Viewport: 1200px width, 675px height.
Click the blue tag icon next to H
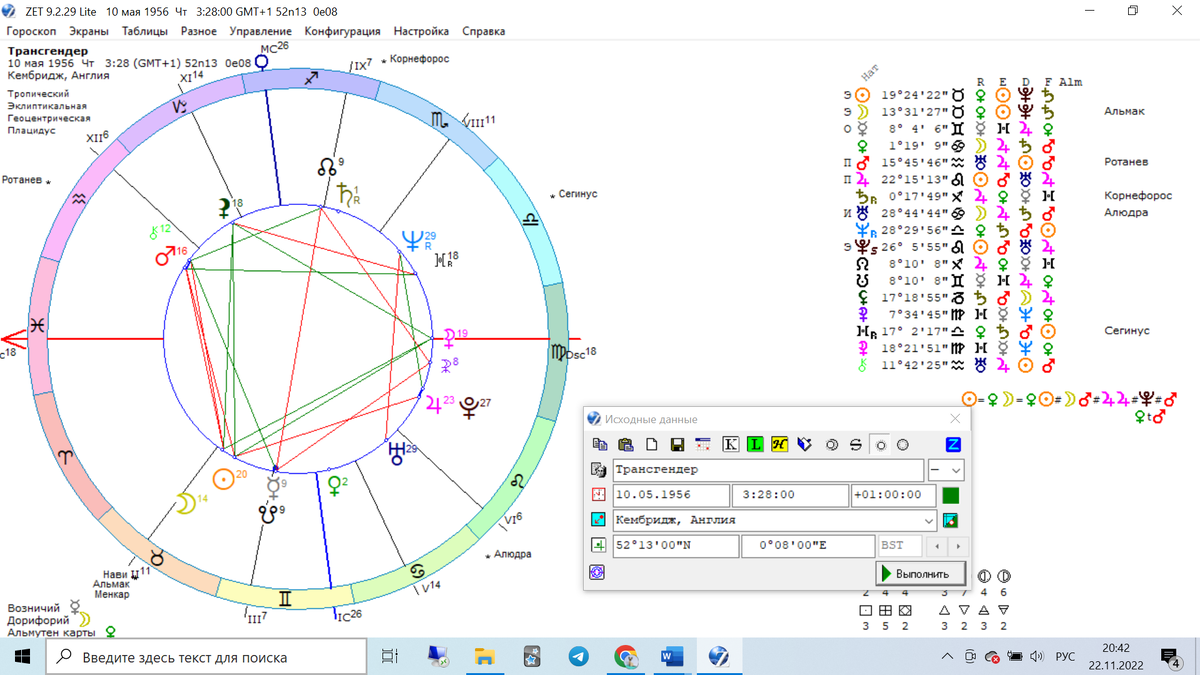(805, 444)
